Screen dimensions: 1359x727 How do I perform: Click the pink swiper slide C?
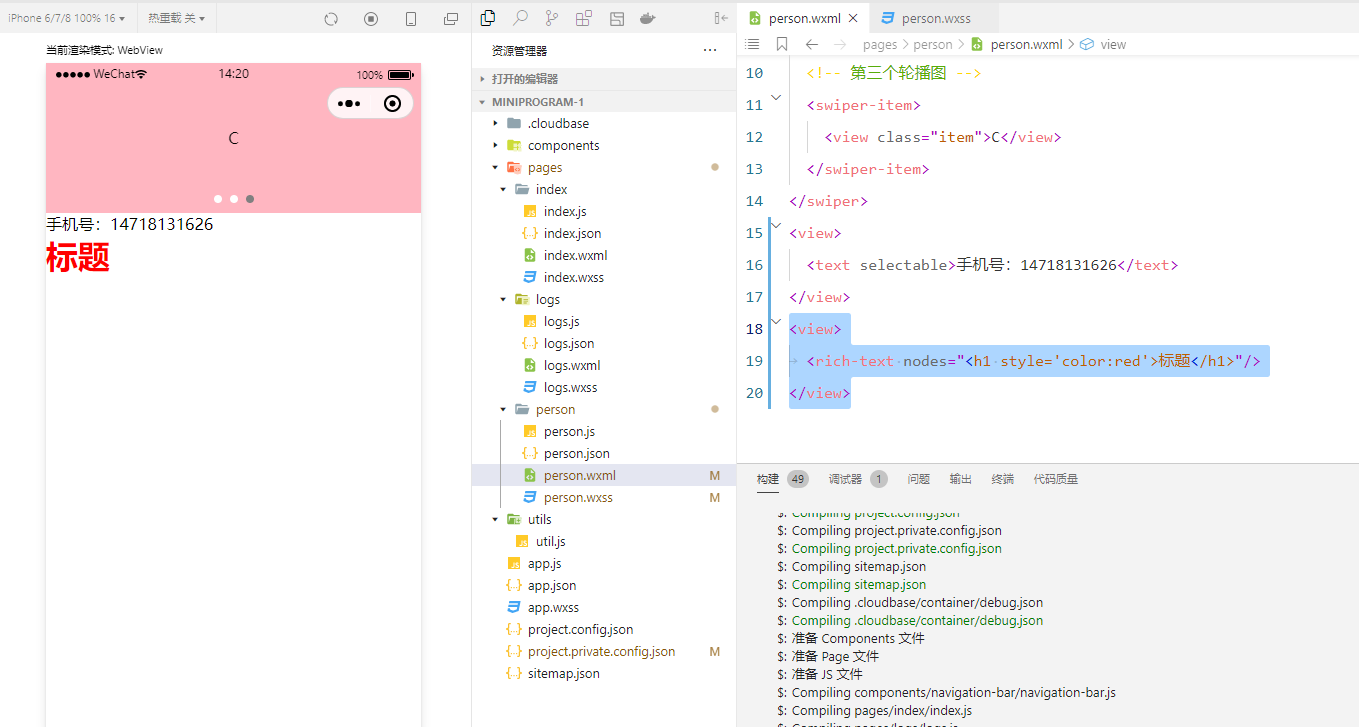point(233,138)
